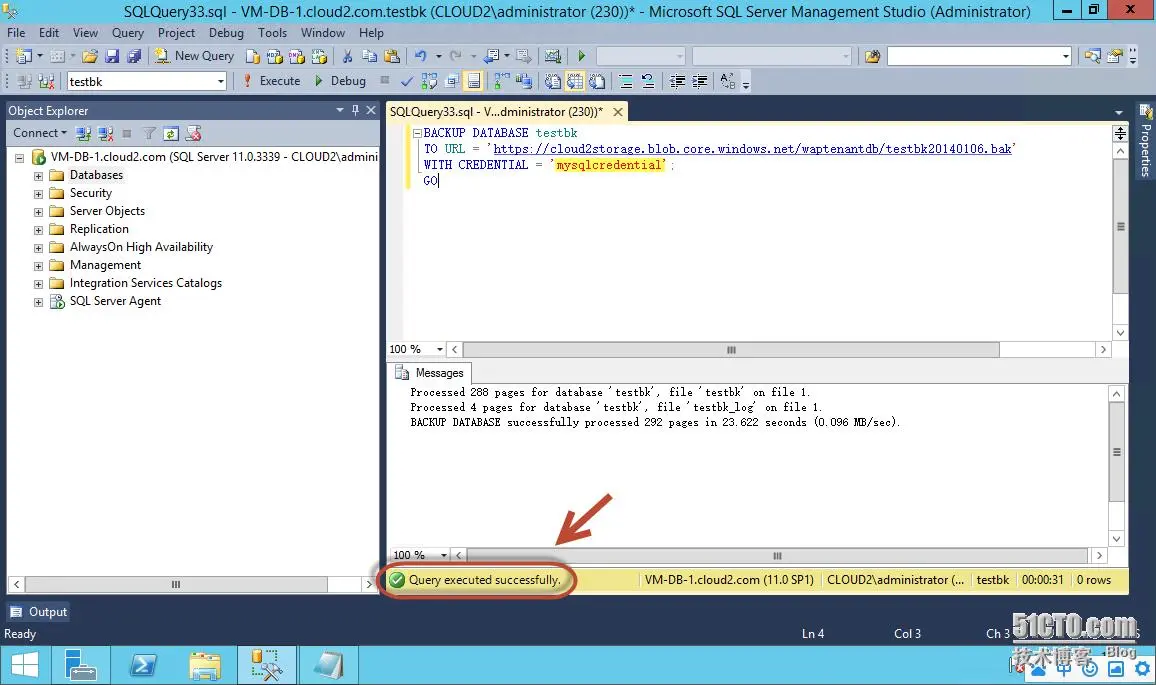1156x685 pixels.
Task: Open the Find combo box dropdown
Action: (1065, 56)
